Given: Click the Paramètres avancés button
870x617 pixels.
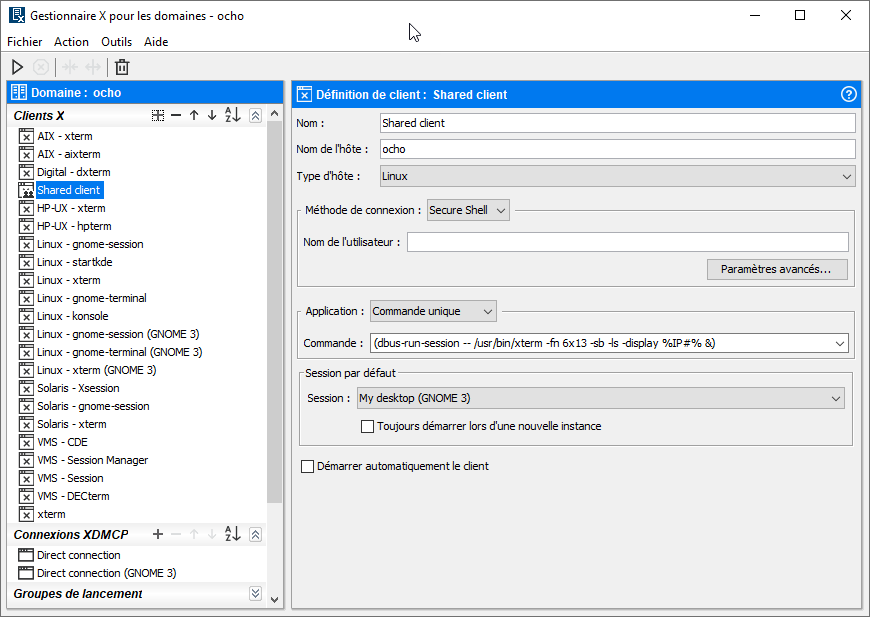Looking at the screenshot, I should (776, 269).
